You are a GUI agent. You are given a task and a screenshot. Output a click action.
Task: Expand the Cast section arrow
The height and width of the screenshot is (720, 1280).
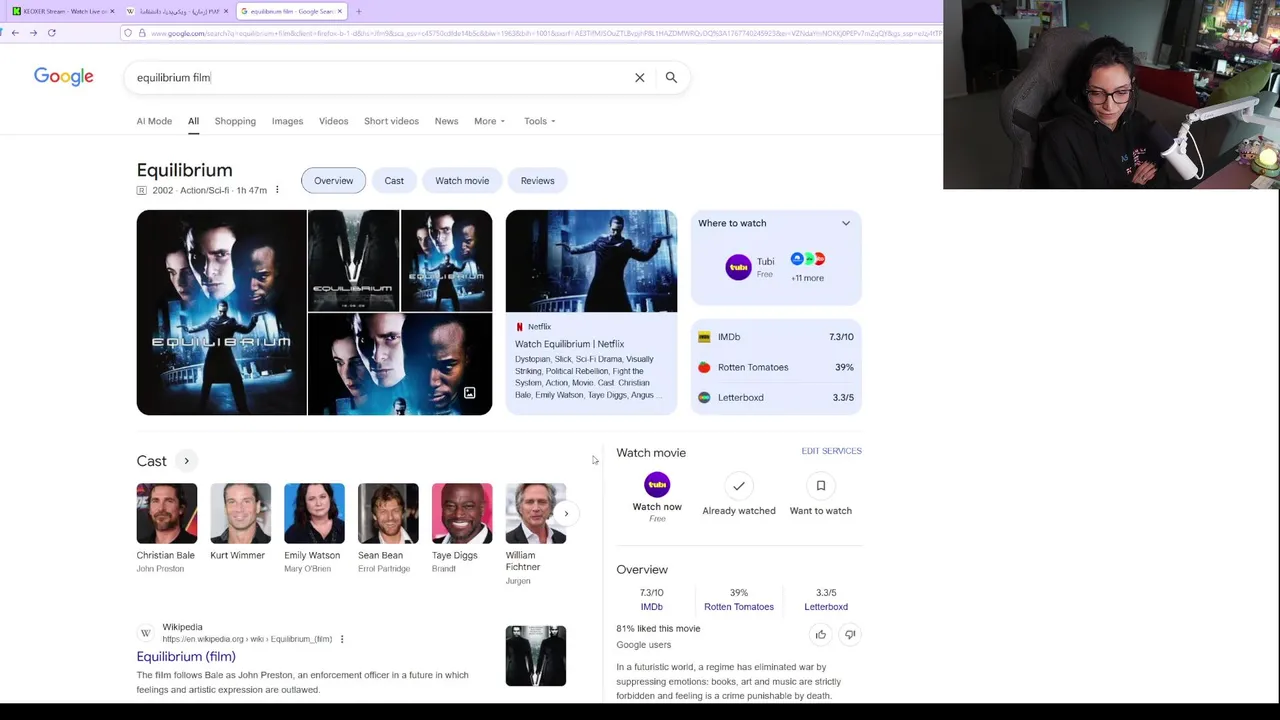(x=186, y=461)
